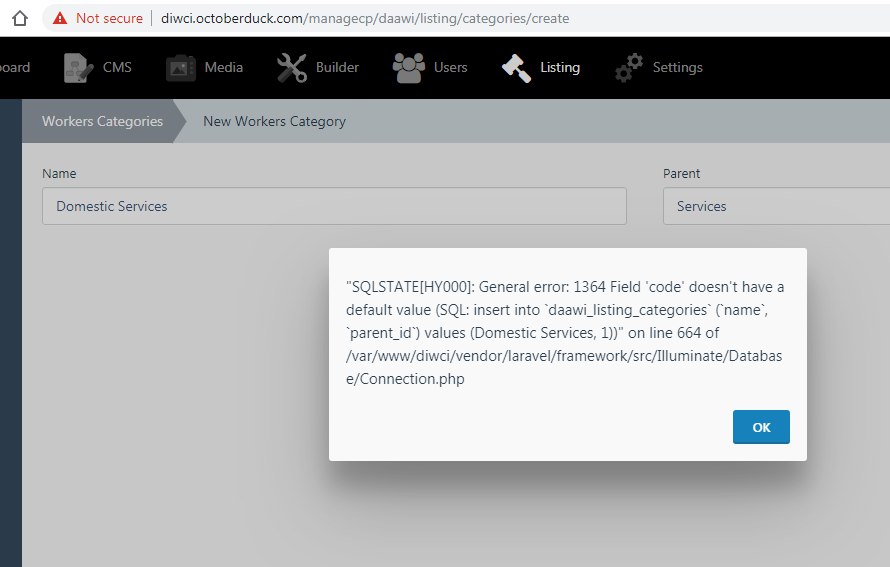Click the Name field label
890x567 pixels.
[x=59, y=174]
